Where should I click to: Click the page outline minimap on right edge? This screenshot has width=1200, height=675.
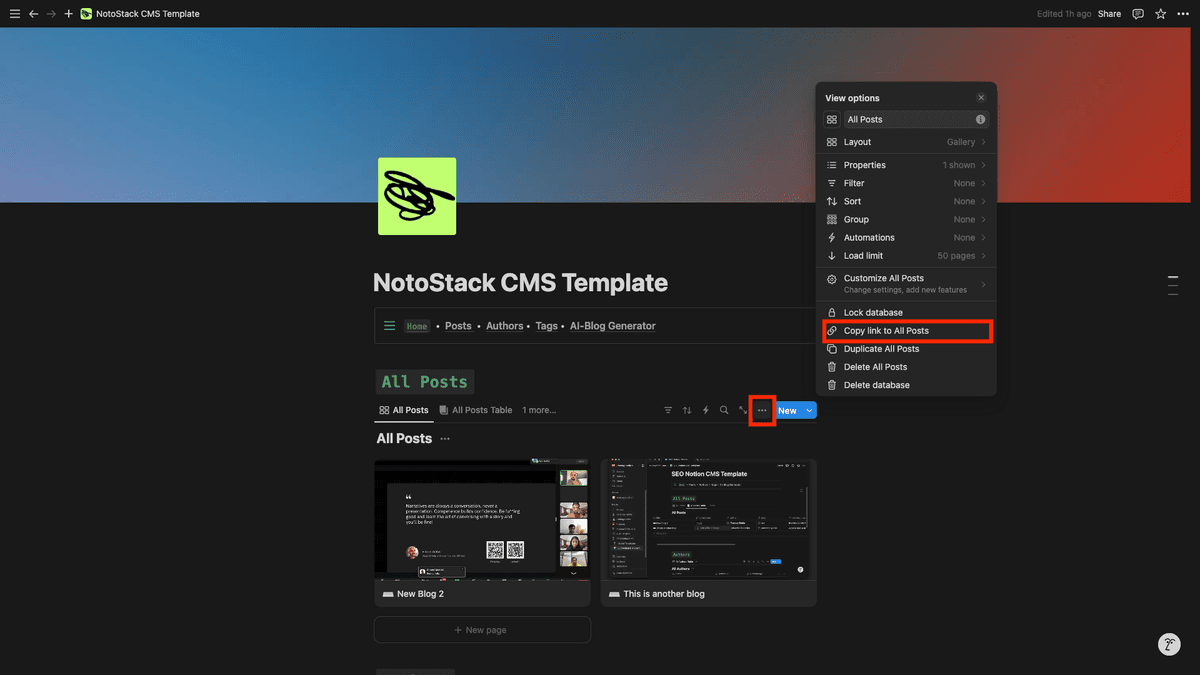point(1173,285)
